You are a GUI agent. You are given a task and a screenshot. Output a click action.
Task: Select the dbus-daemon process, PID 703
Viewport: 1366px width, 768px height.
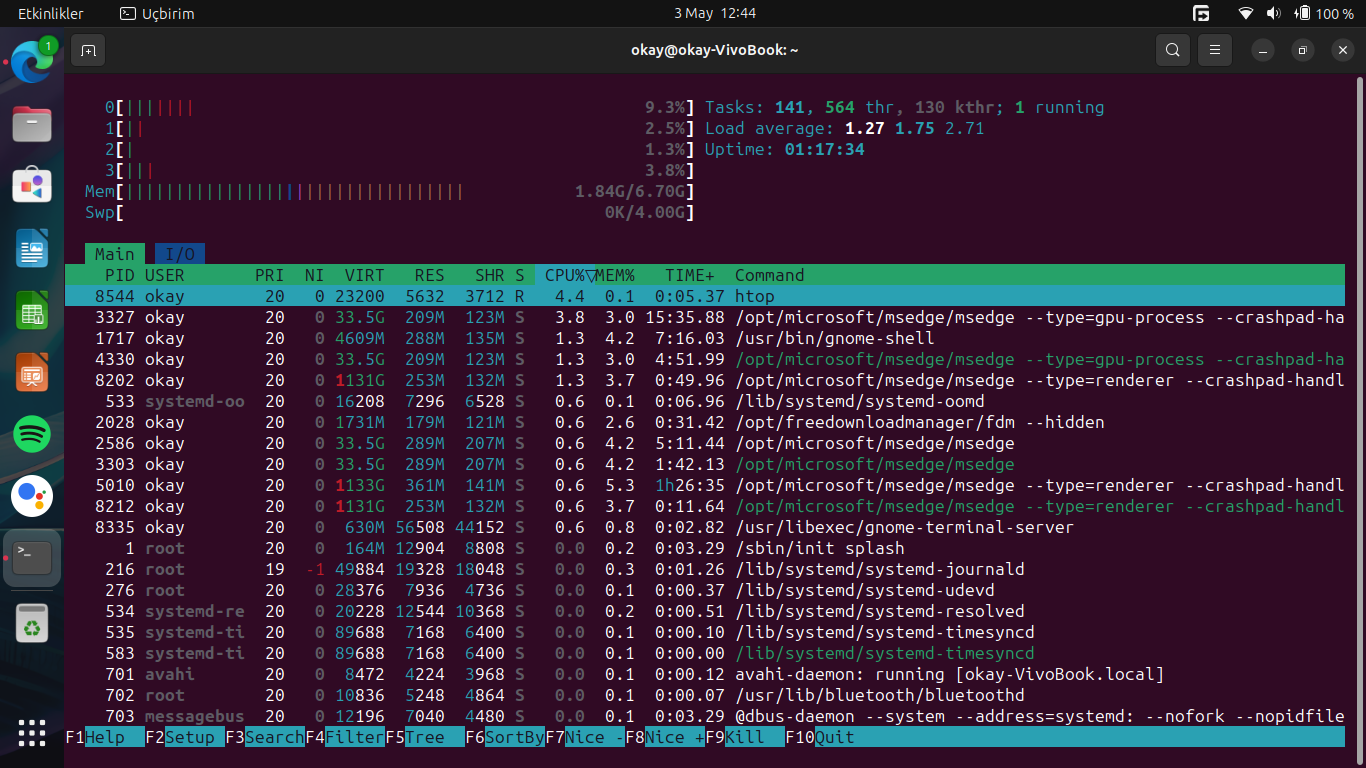pyautogui.click(x=705, y=716)
